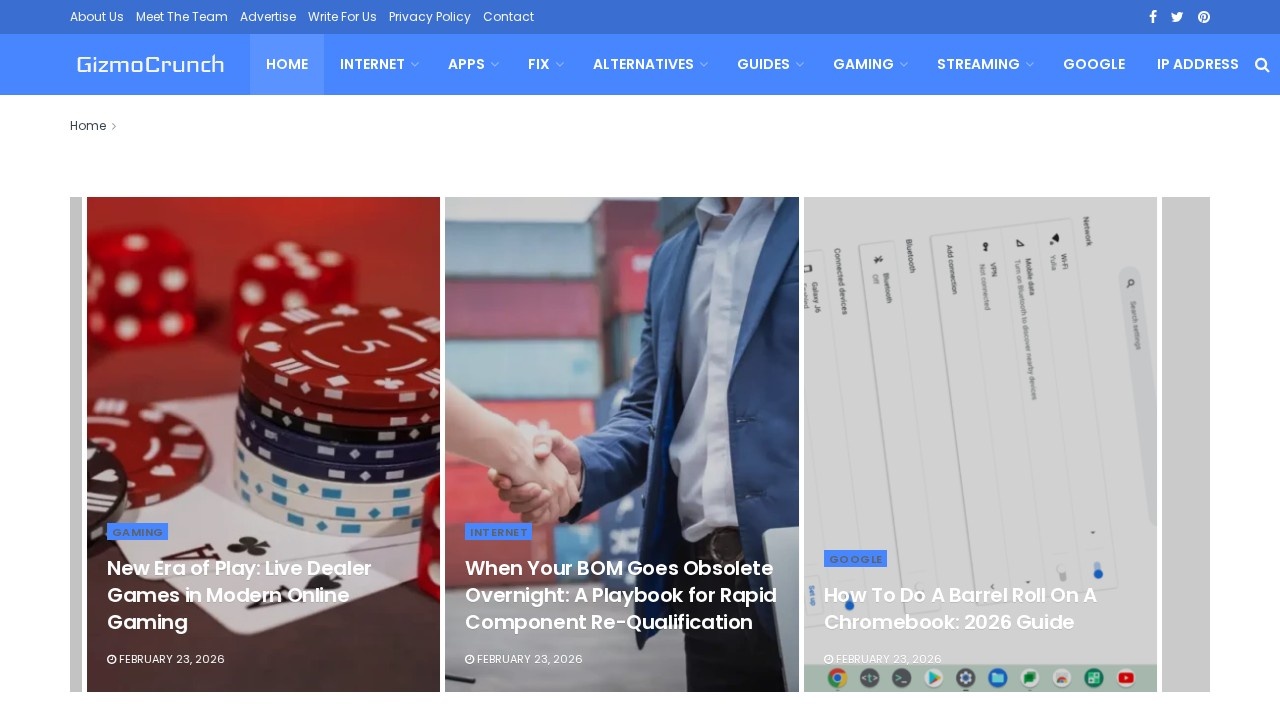1280x720 pixels.
Task: Click the Gaming category tag on dice article
Action: pos(137,532)
